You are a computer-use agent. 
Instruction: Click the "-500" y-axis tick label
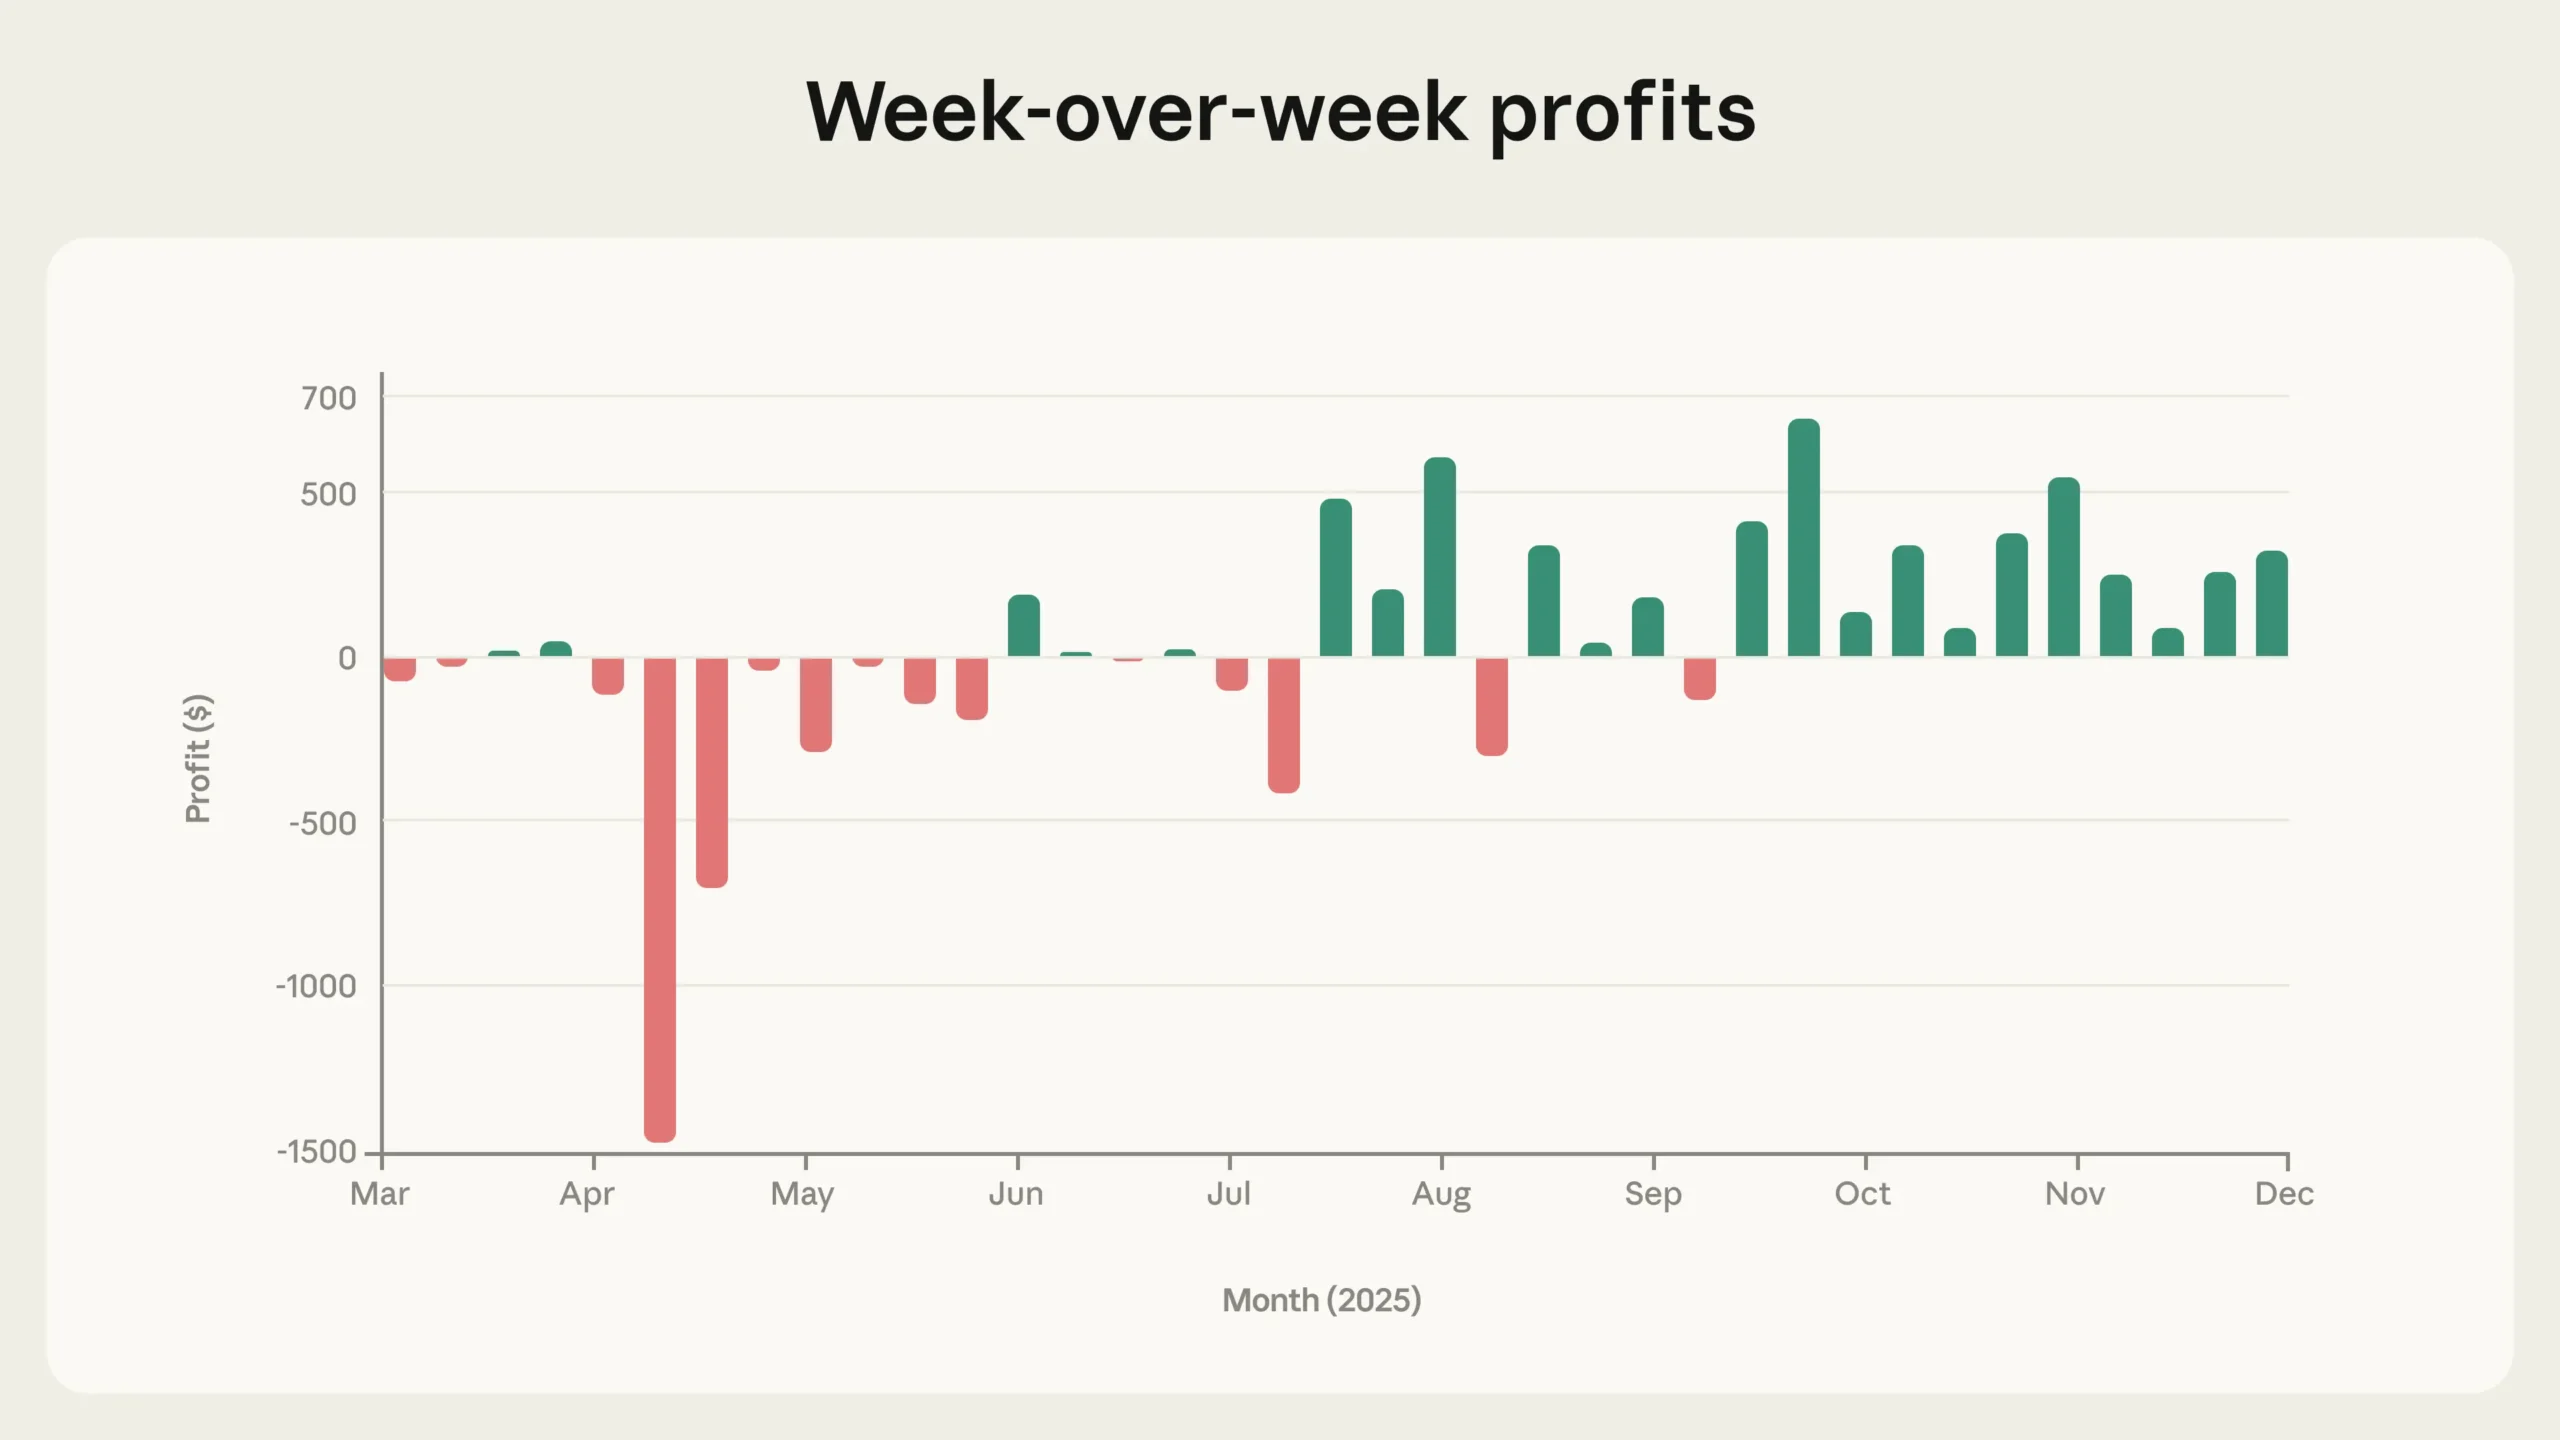(322, 824)
